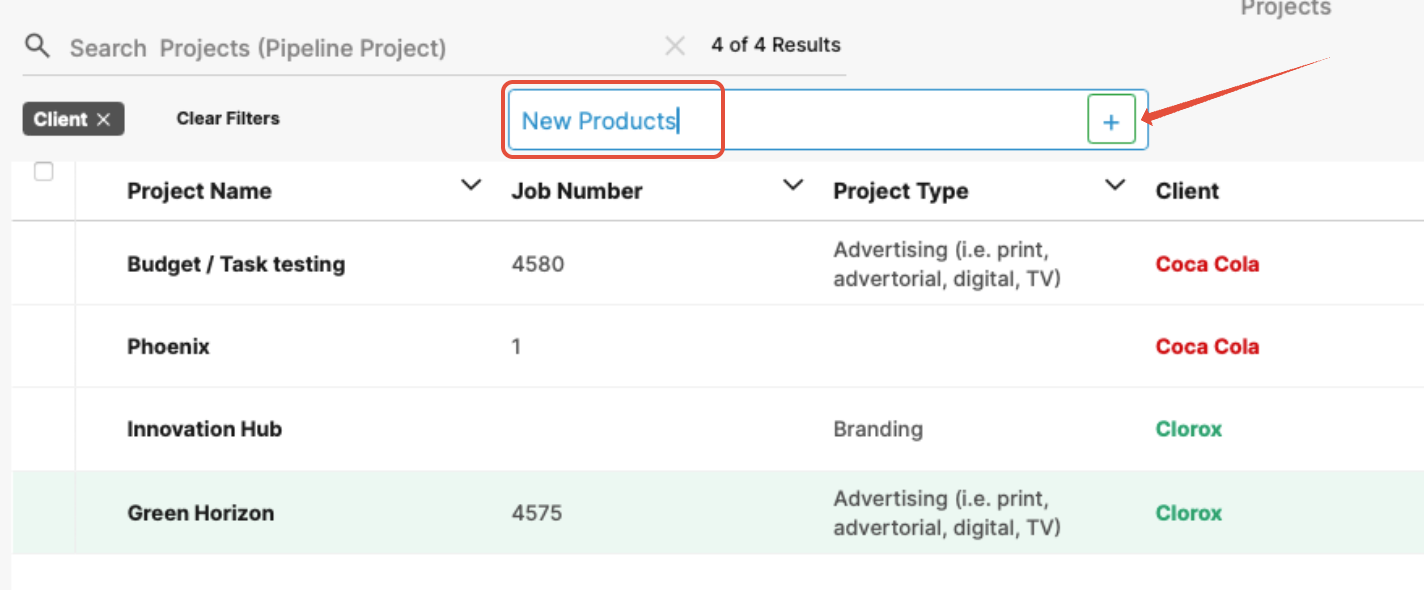
Task: Remove the Client filter chip
Action: point(103,119)
